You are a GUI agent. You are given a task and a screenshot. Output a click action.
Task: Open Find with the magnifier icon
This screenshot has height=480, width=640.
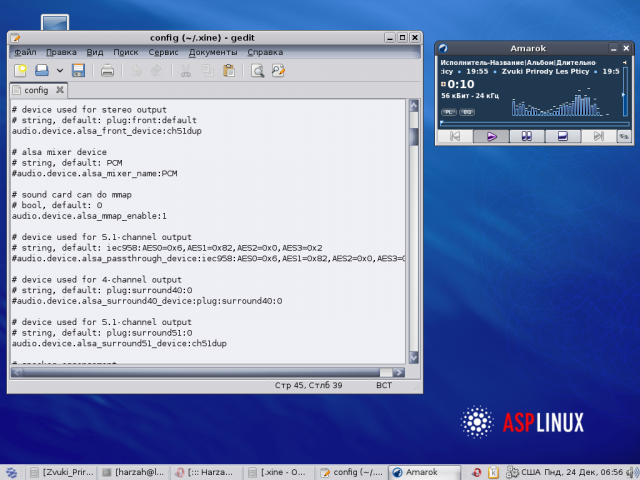coord(258,71)
